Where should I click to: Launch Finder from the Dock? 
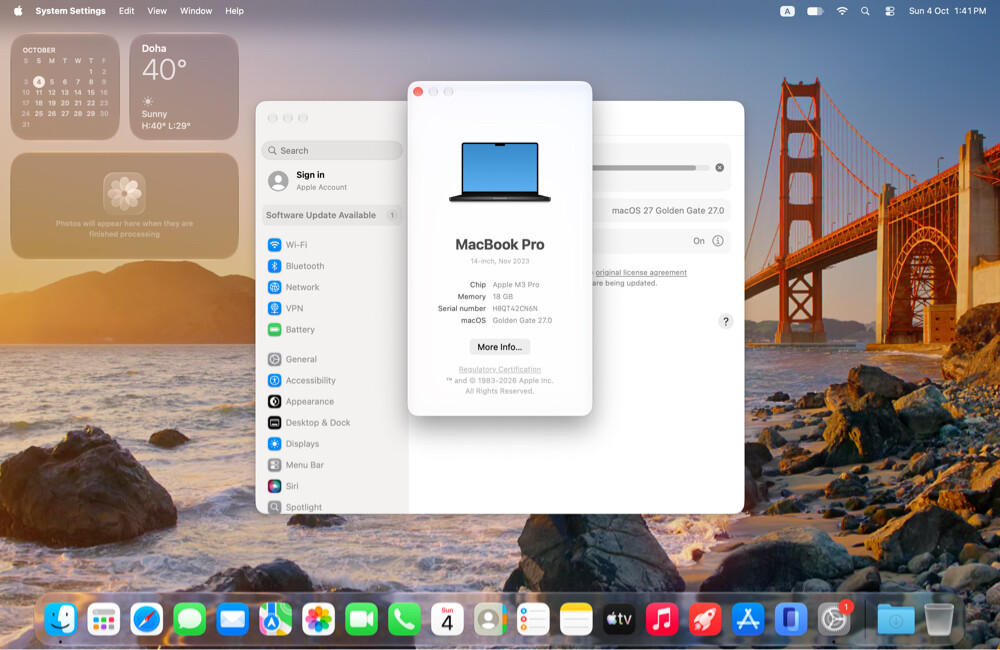click(61, 619)
